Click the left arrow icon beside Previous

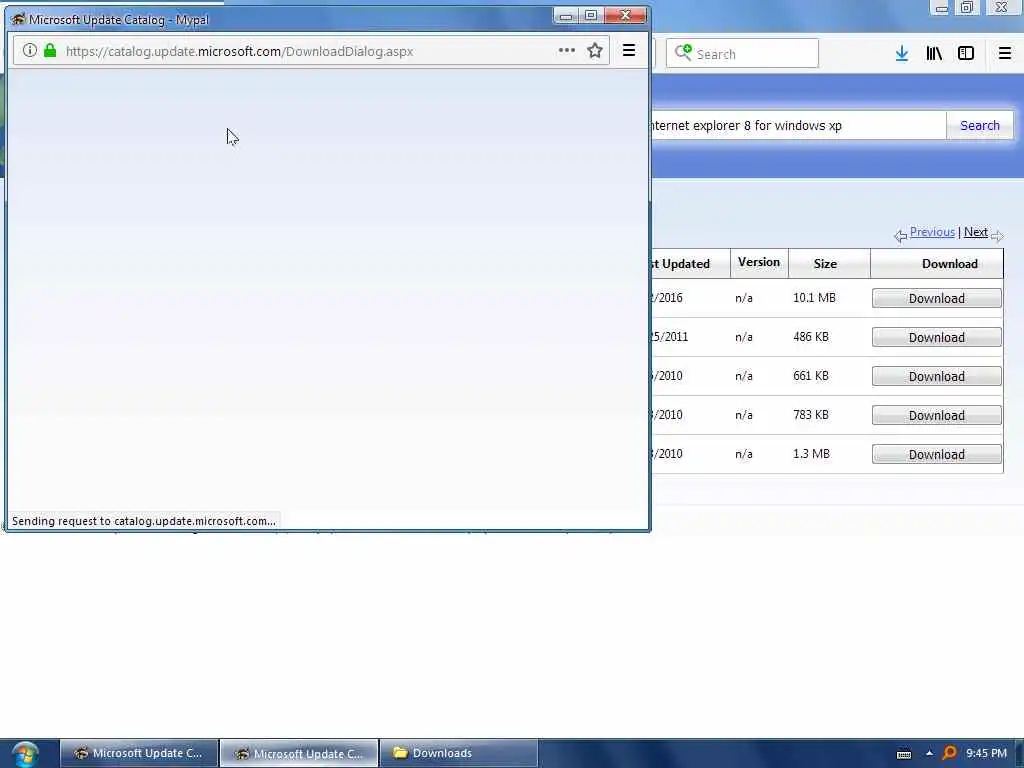(x=901, y=236)
